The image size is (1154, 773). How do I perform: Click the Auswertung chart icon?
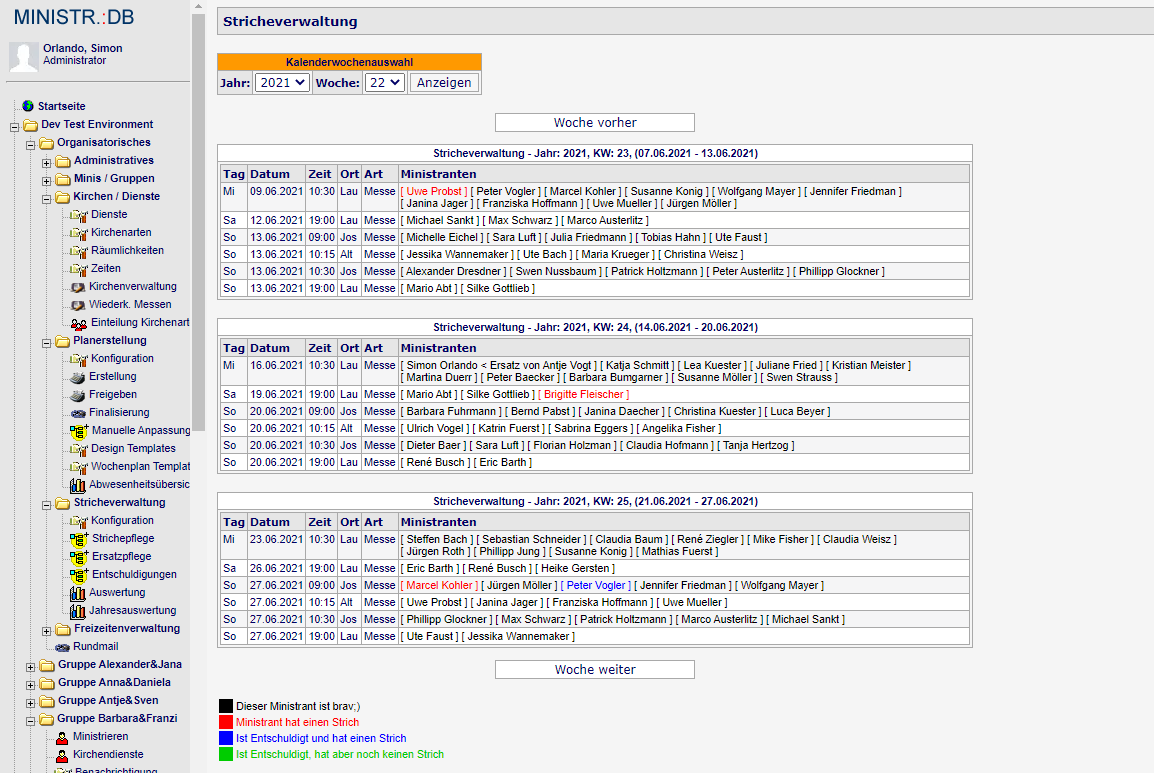click(77, 593)
